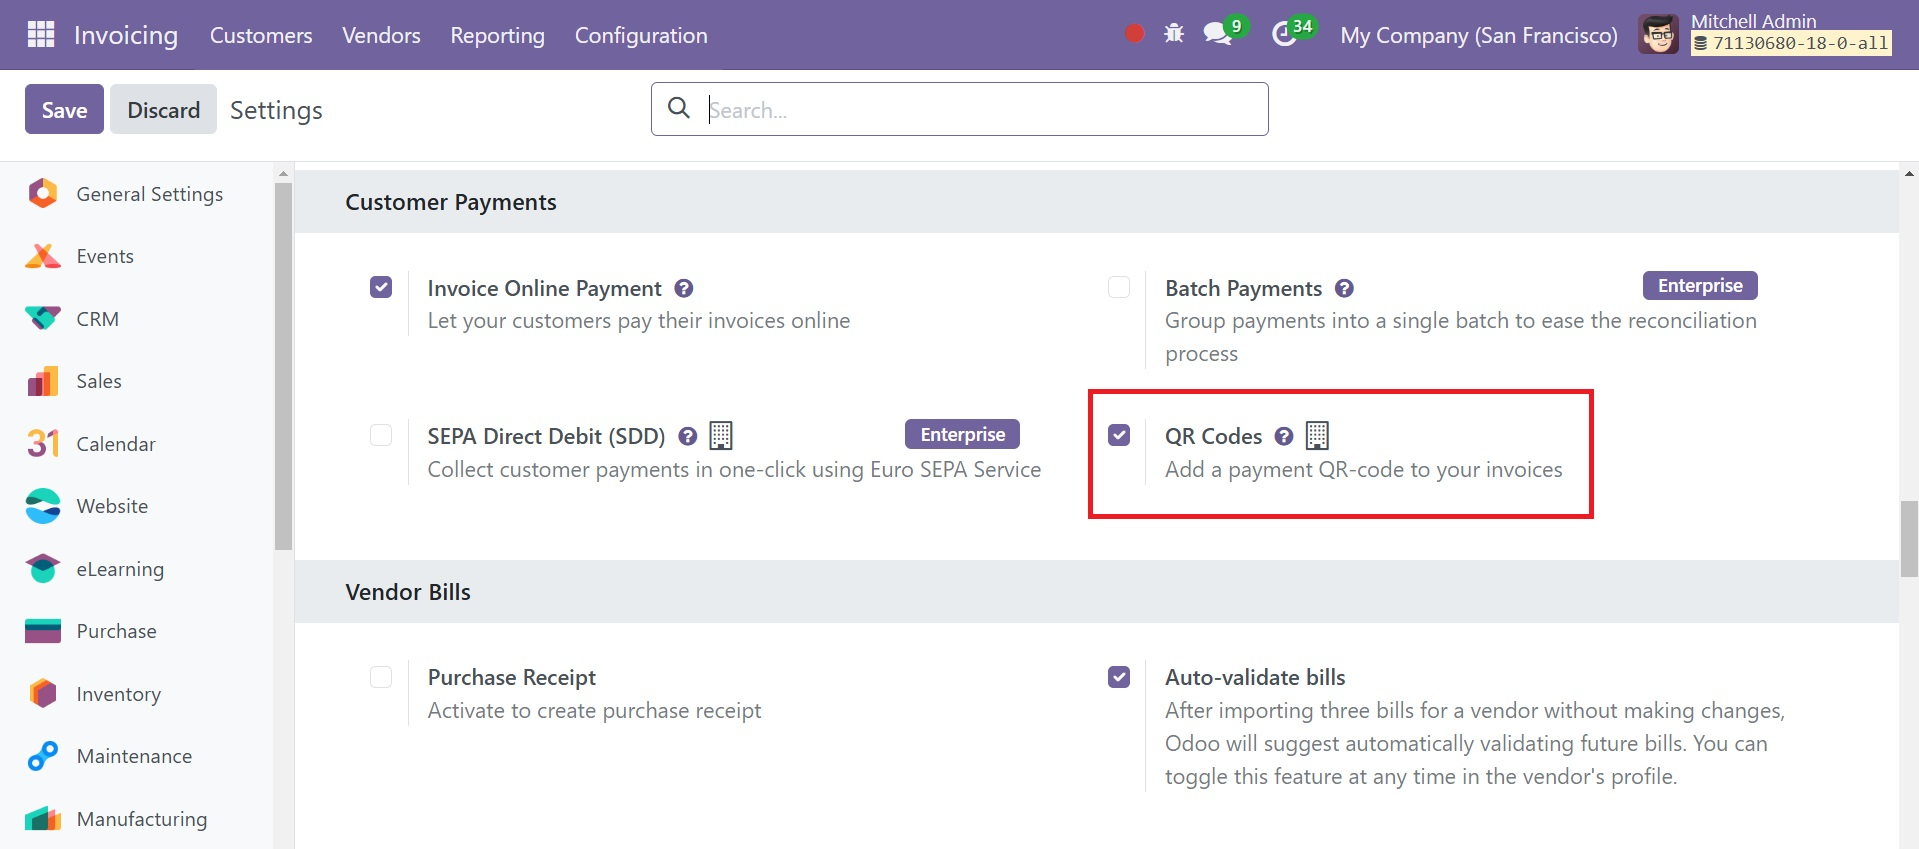
Task: Click Enterprise badge on Batch Payments
Action: pos(1700,286)
